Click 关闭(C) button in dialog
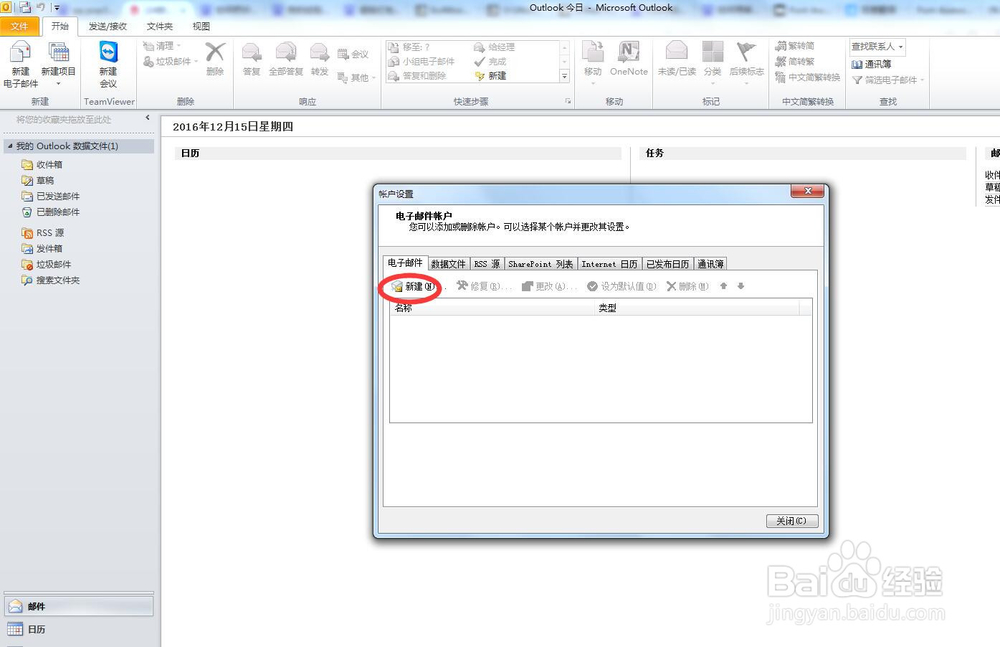 pyautogui.click(x=791, y=521)
